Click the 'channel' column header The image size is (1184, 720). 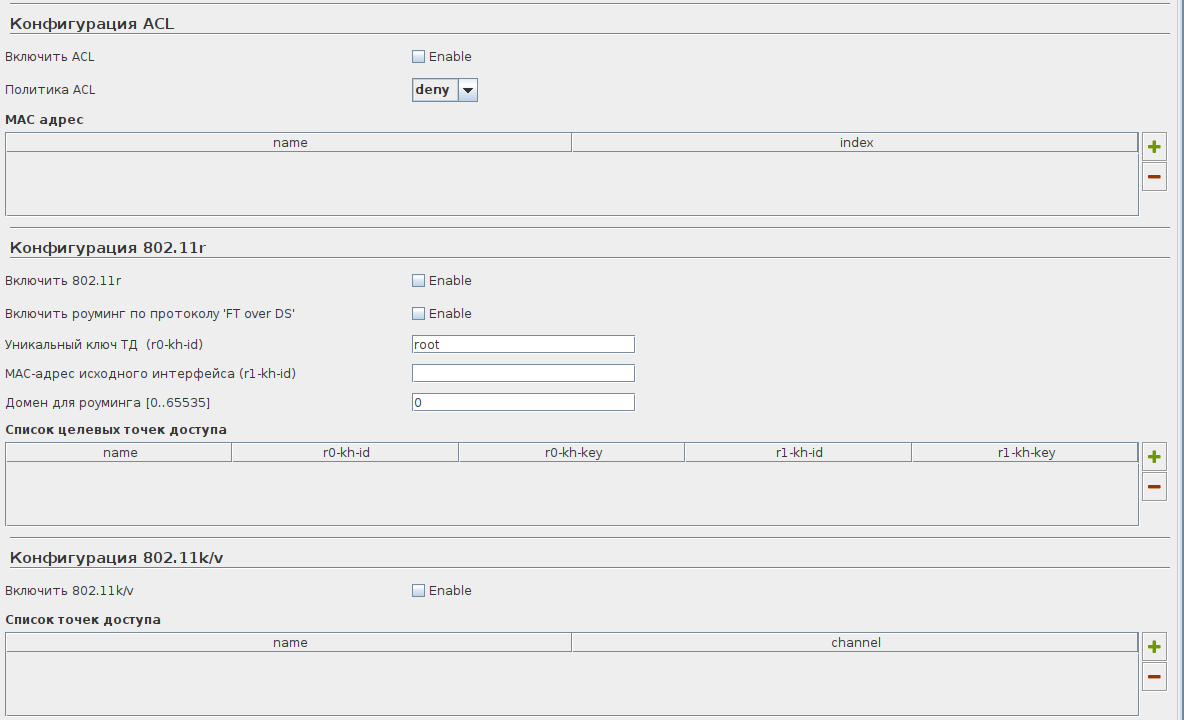pyautogui.click(x=856, y=642)
